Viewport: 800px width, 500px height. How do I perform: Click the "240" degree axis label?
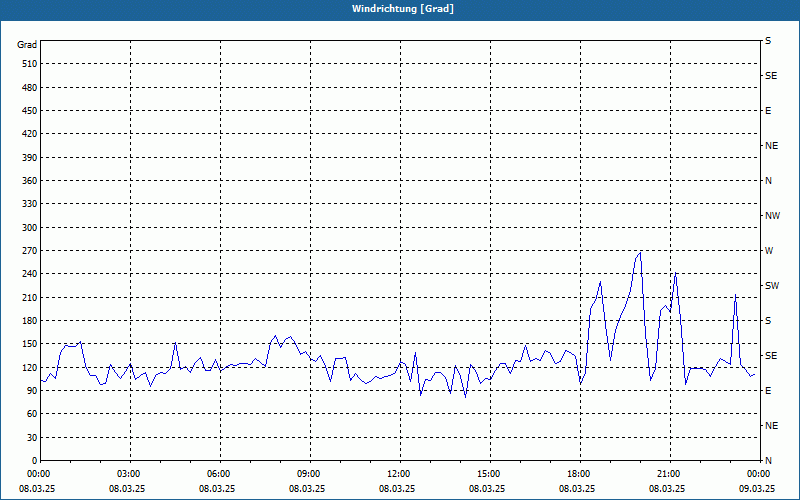pos(30,274)
